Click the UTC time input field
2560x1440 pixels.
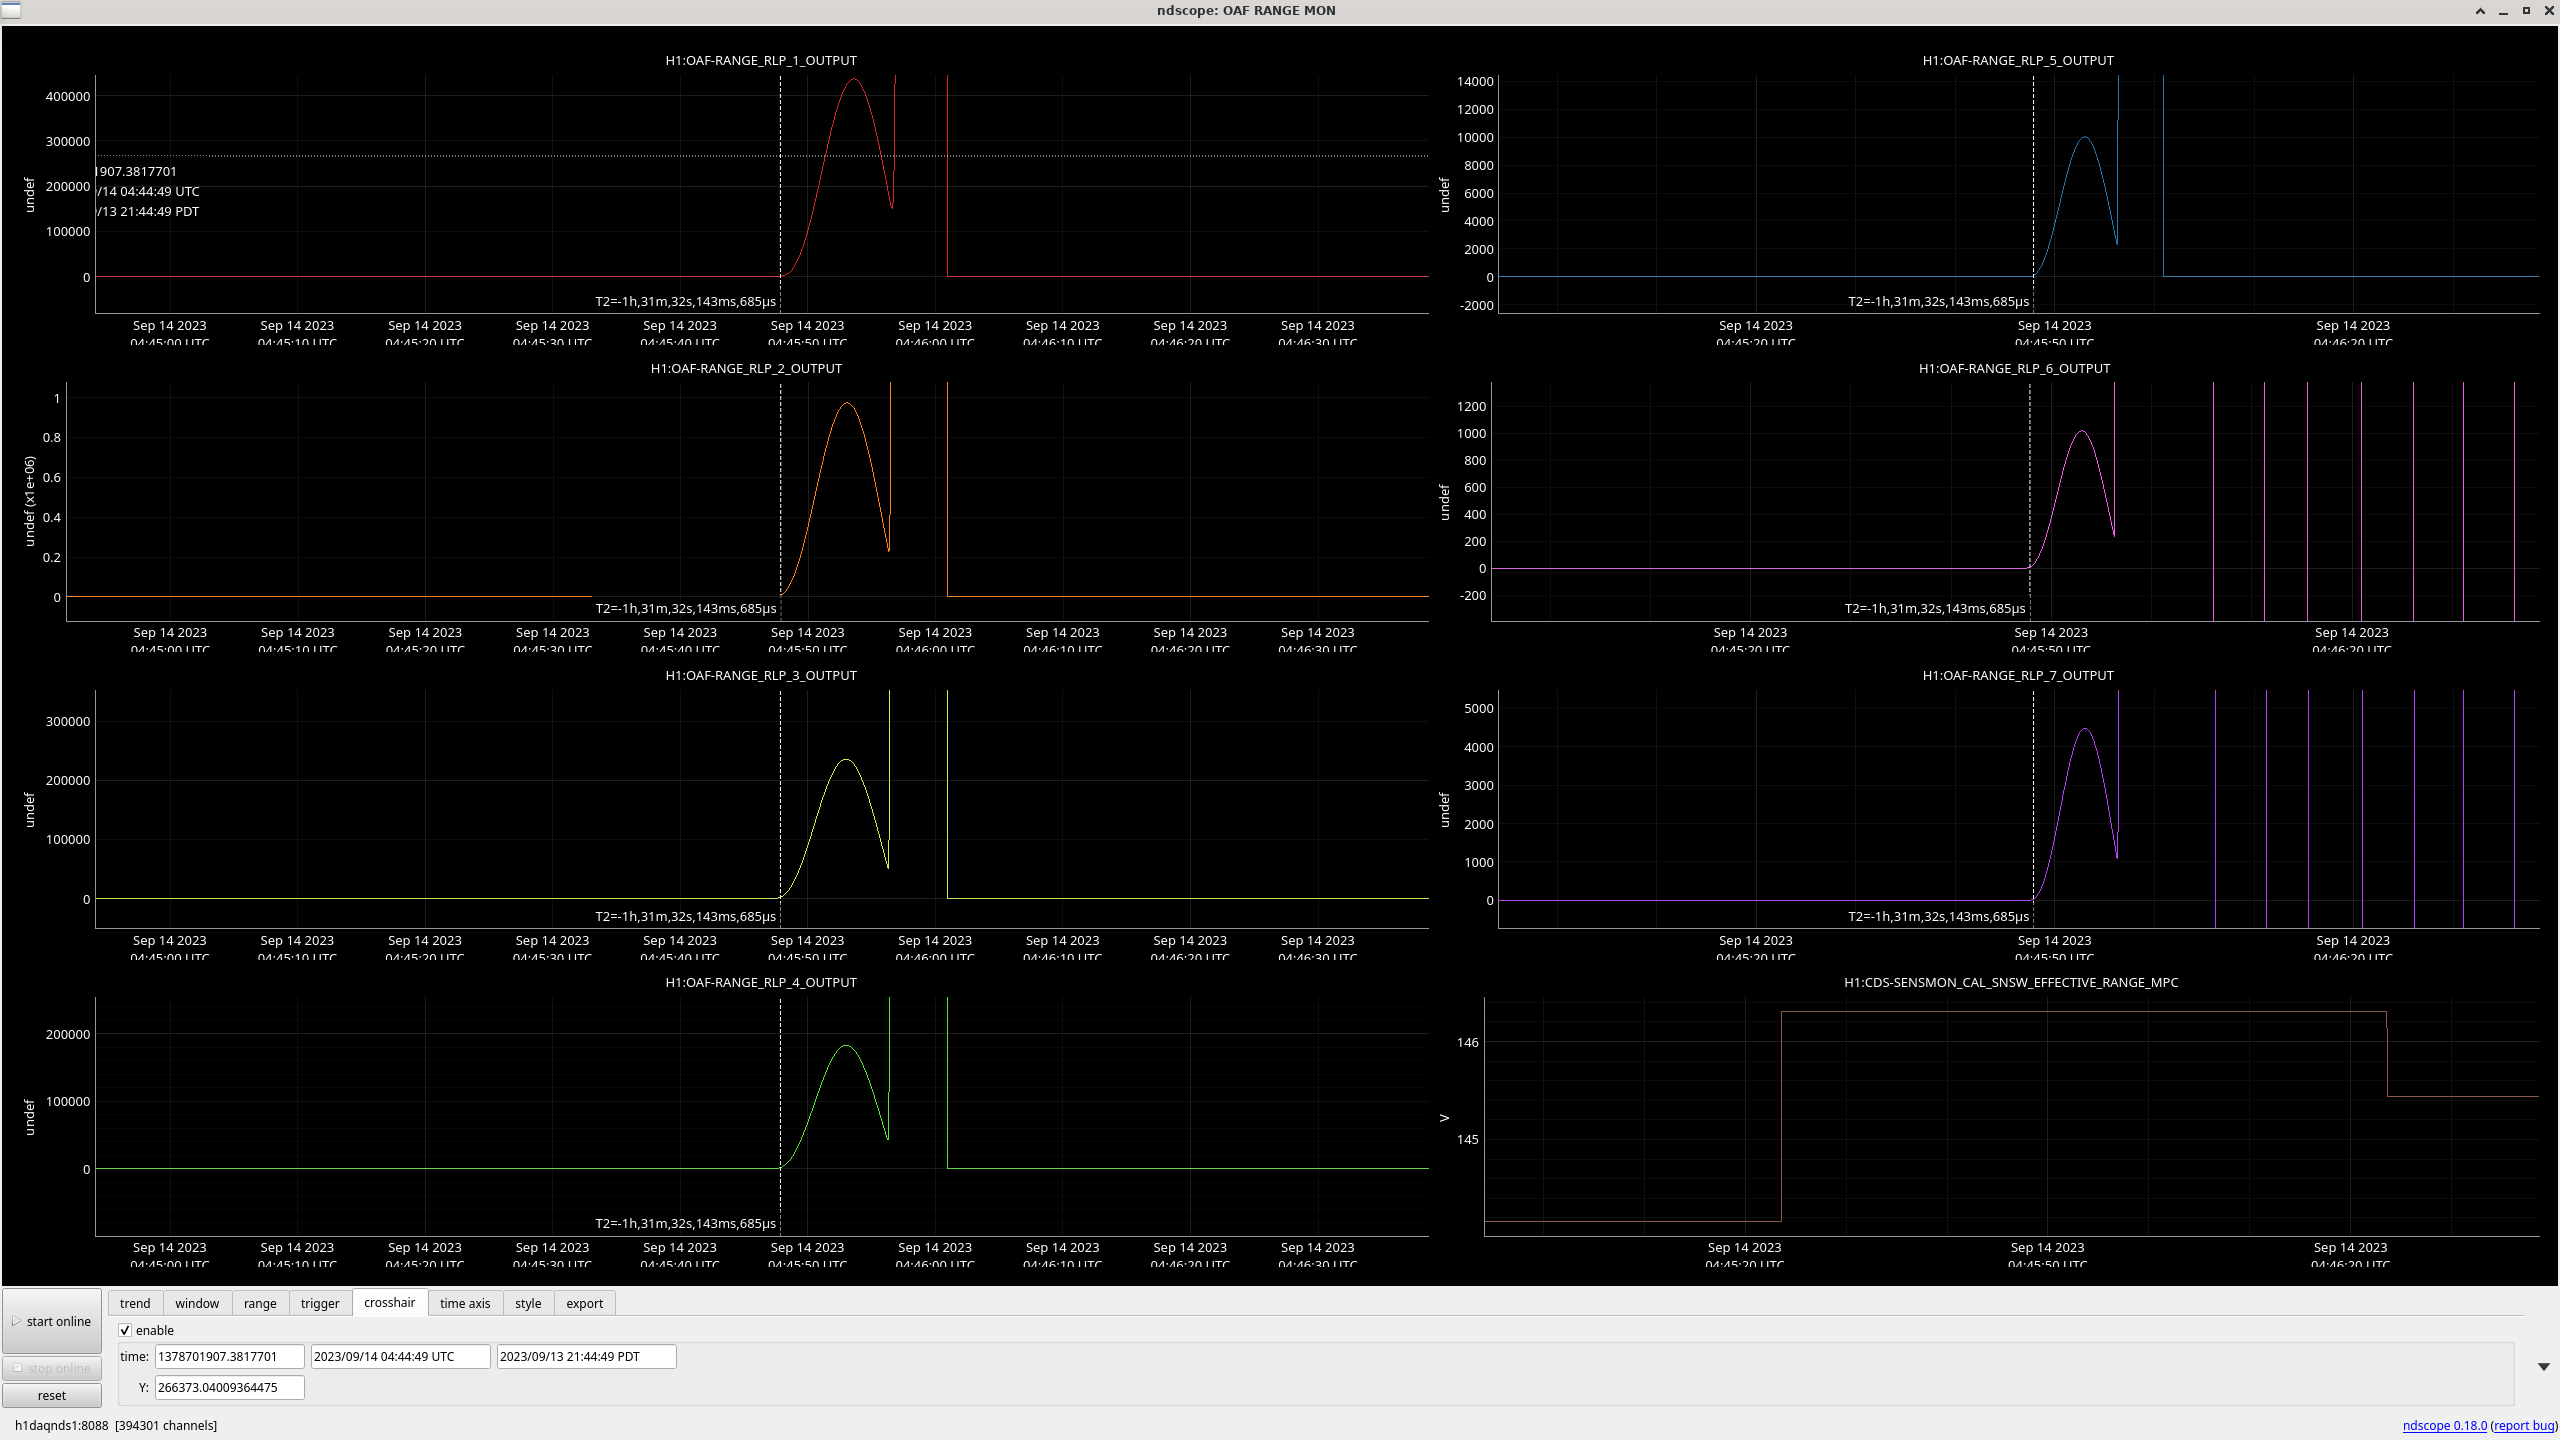(x=400, y=1356)
